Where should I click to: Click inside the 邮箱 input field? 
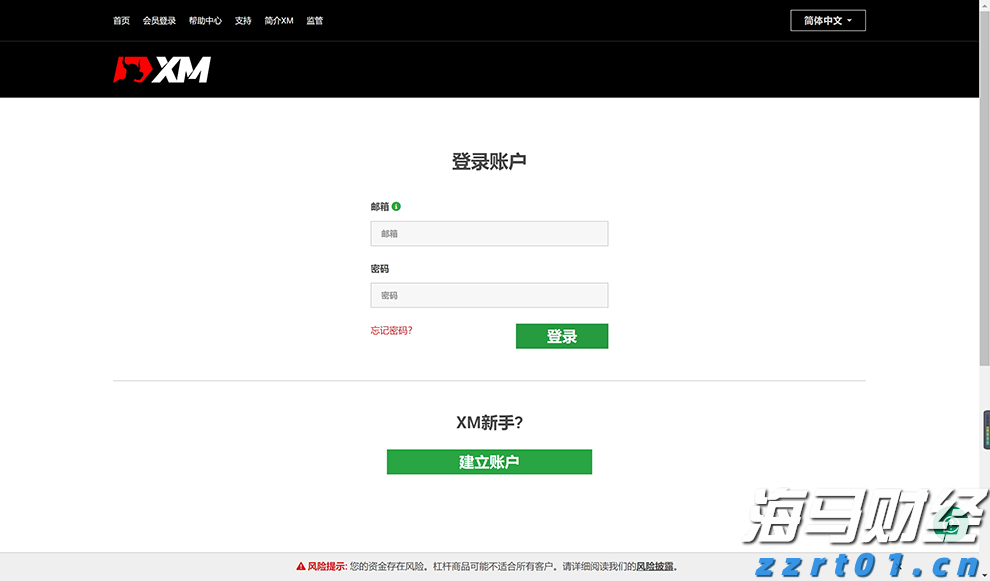[489, 233]
